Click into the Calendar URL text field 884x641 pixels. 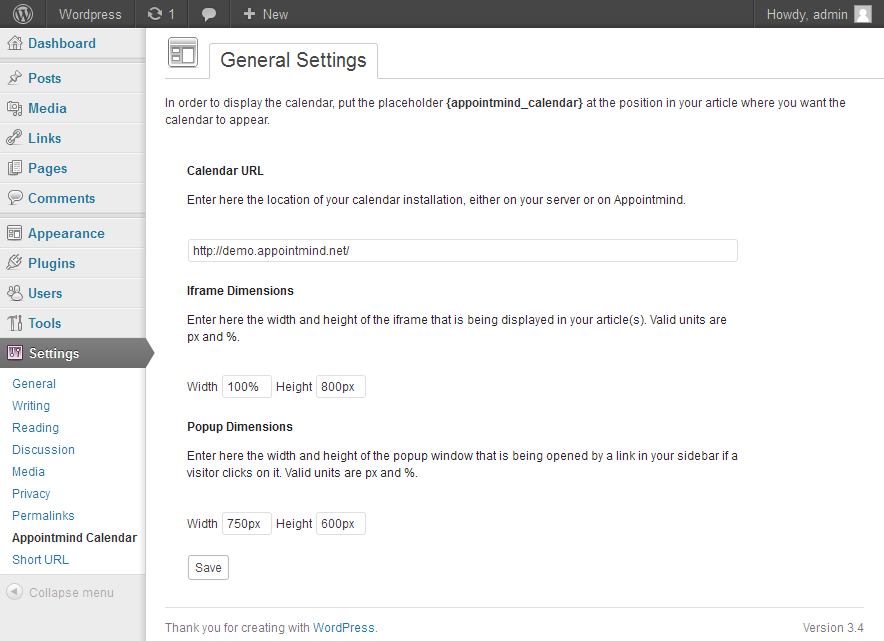[x=462, y=251]
